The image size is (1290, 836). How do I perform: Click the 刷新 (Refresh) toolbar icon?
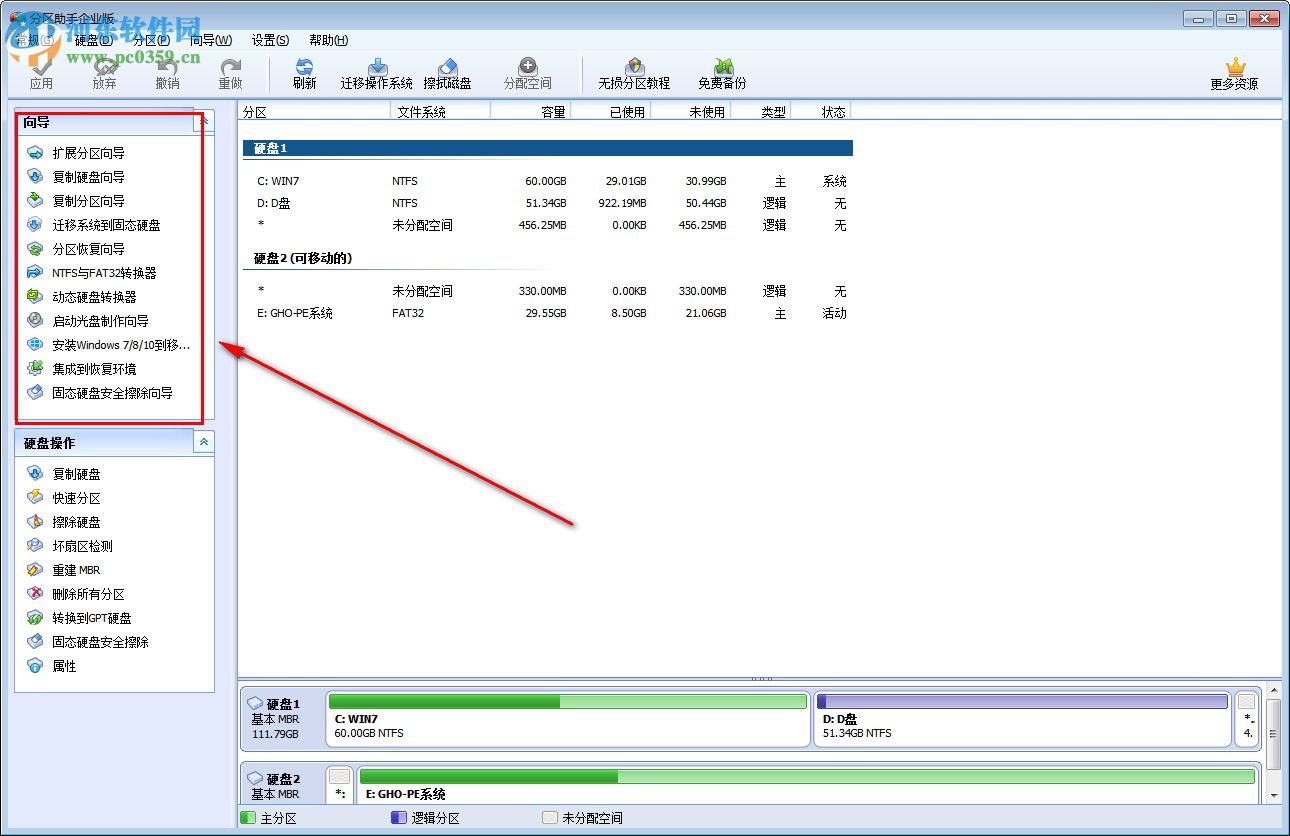click(x=304, y=72)
